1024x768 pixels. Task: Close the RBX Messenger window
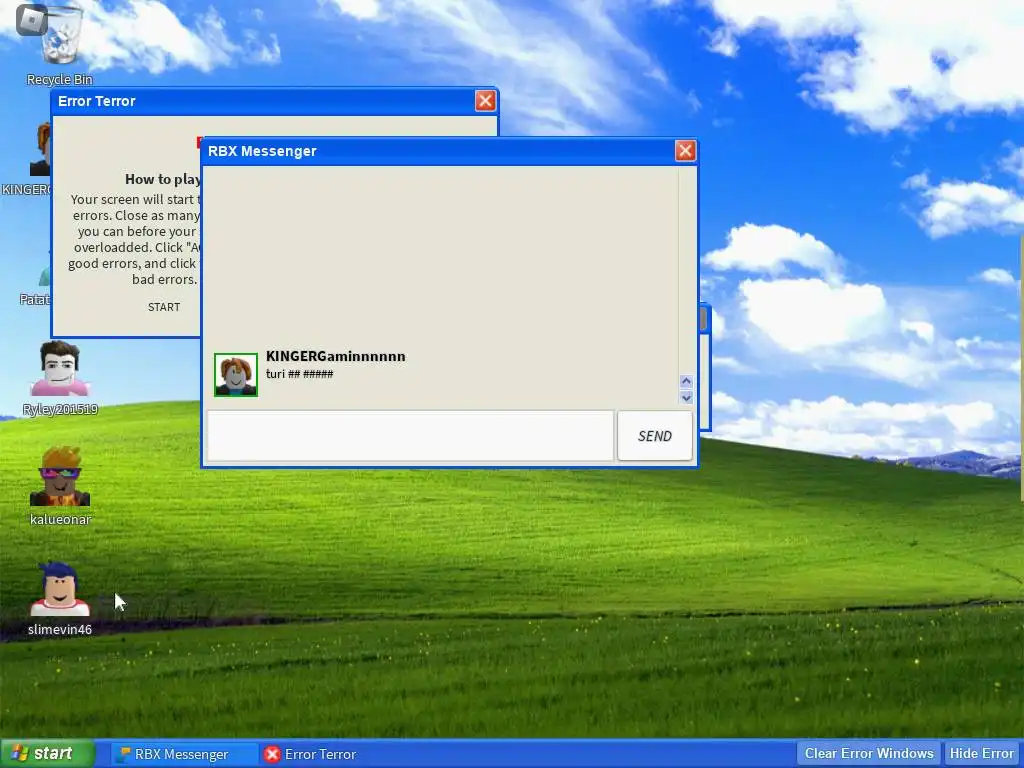tap(685, 151)
